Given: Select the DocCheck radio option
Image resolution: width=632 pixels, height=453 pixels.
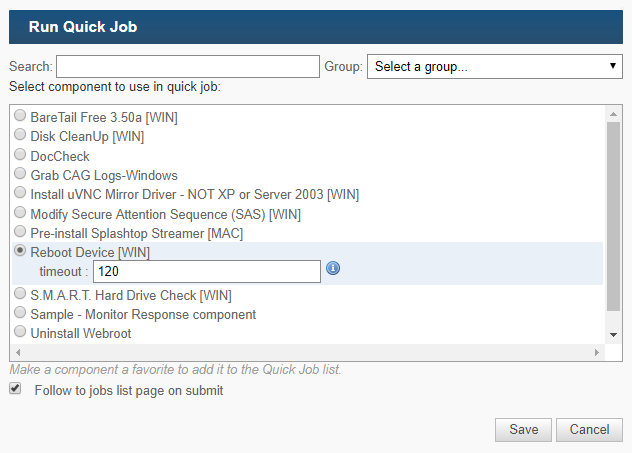Looking at the screenshot, I should coord(20,154).
